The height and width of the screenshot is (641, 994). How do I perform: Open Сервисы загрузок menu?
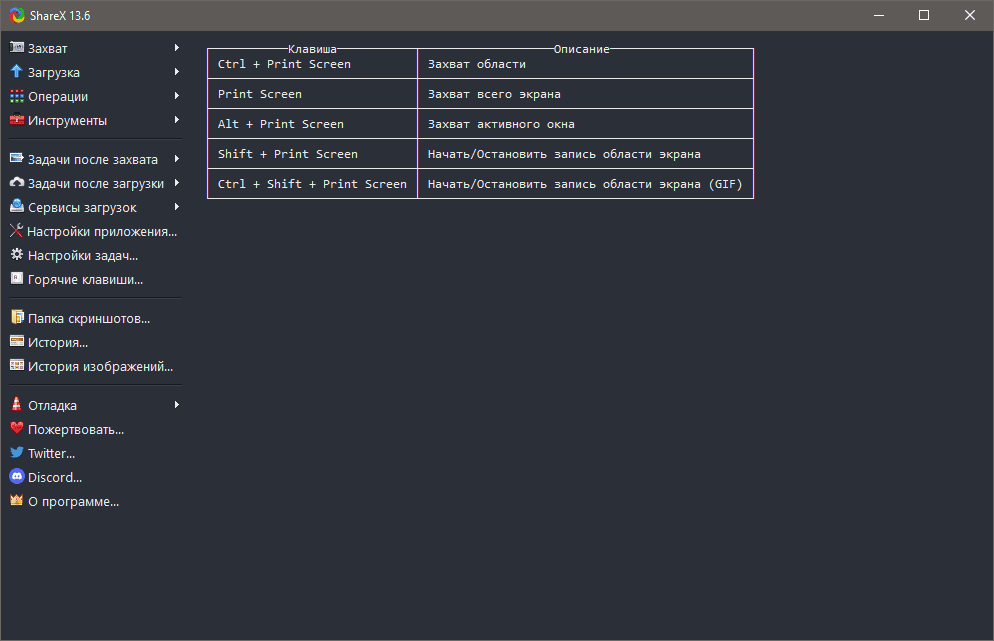click(x=95, y=207)
